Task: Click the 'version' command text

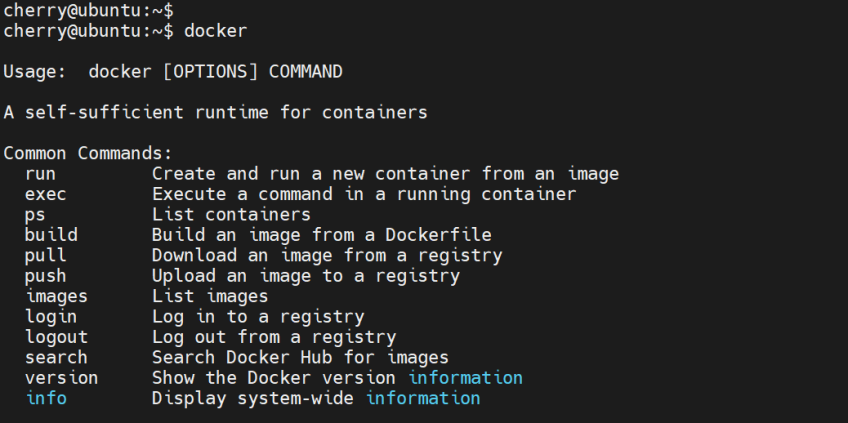Action: [61, 378]
